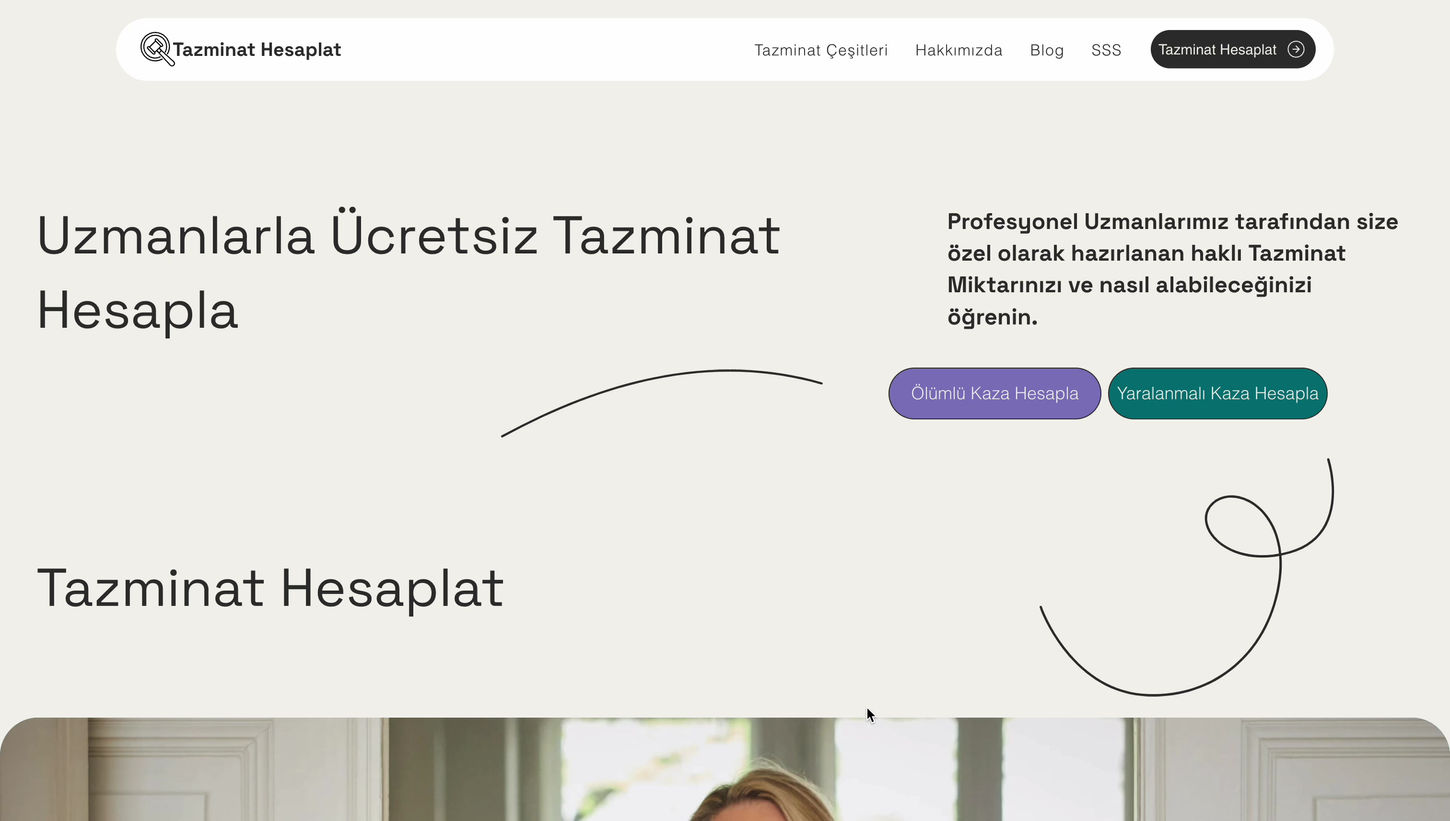Click the heading Uzmanlarla Ücretsiz Tazminat Hesapla
Viewport: 1450px width, 821px height.
408,272
